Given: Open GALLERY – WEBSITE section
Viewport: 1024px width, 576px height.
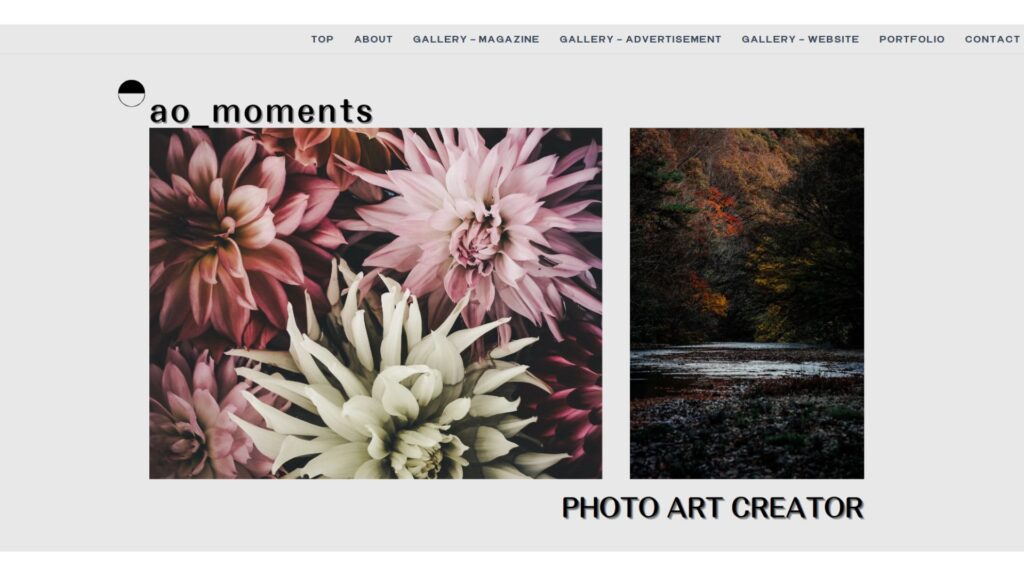Looking at the screenshot, I should 800,39.
